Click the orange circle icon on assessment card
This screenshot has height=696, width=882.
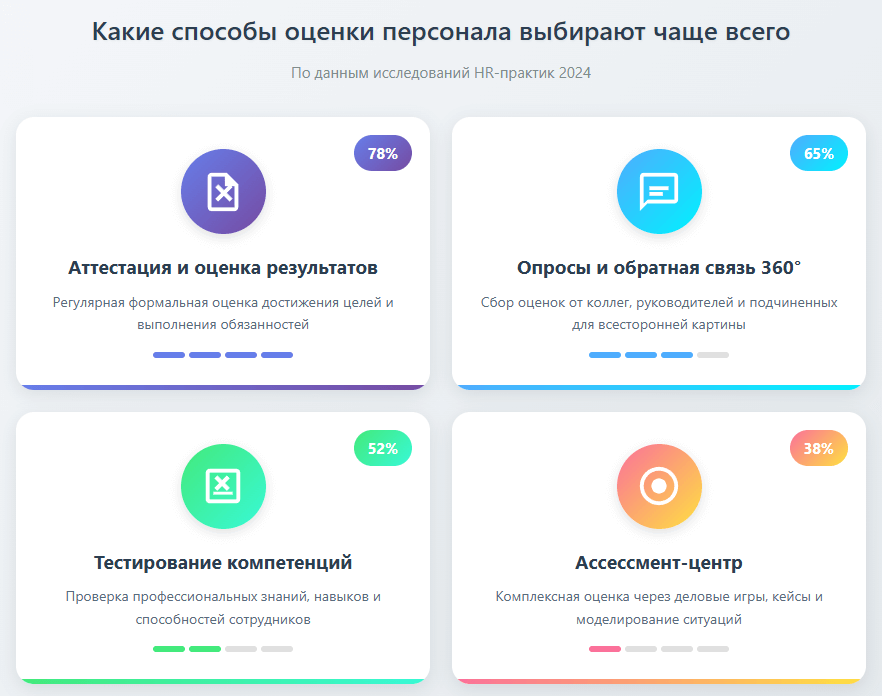[659, 486]
